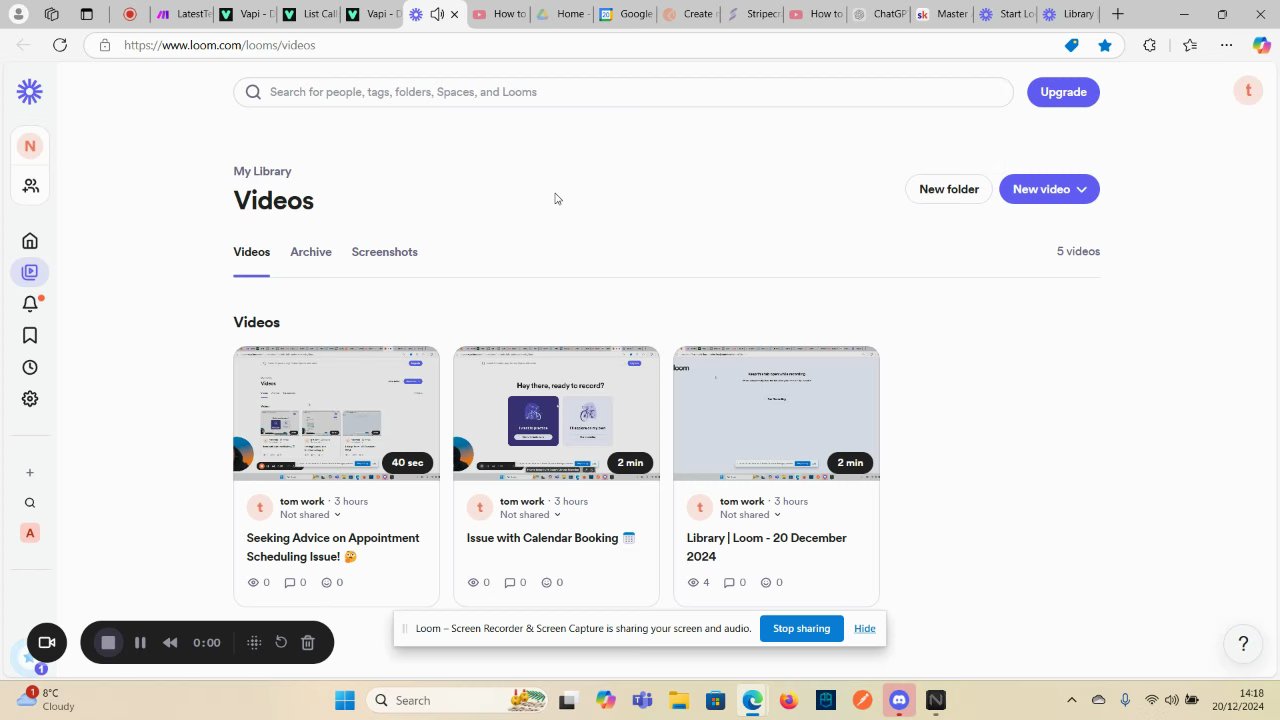Reload the browser page

(x=60, y=45)
